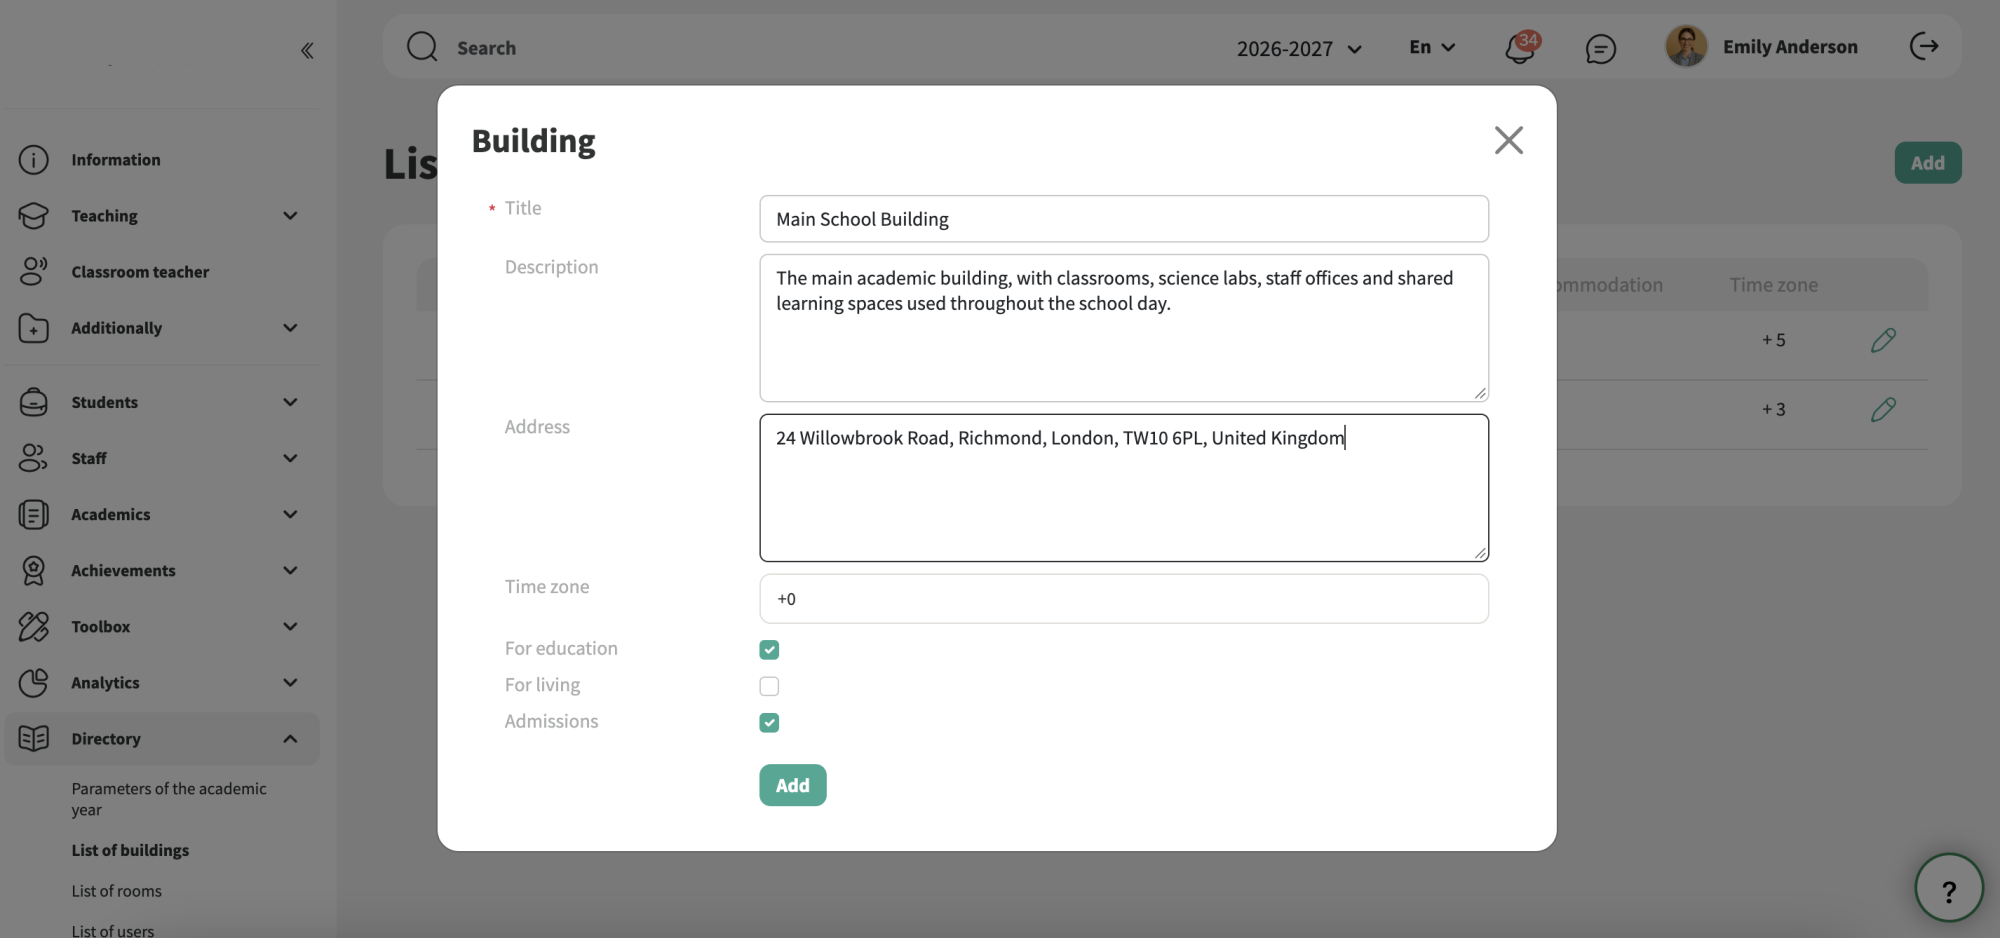Click the logout icon in header
Image resolution: width=2000 pixels, height=938 pixels.
pyautogui.click(x=1924, y=46)
